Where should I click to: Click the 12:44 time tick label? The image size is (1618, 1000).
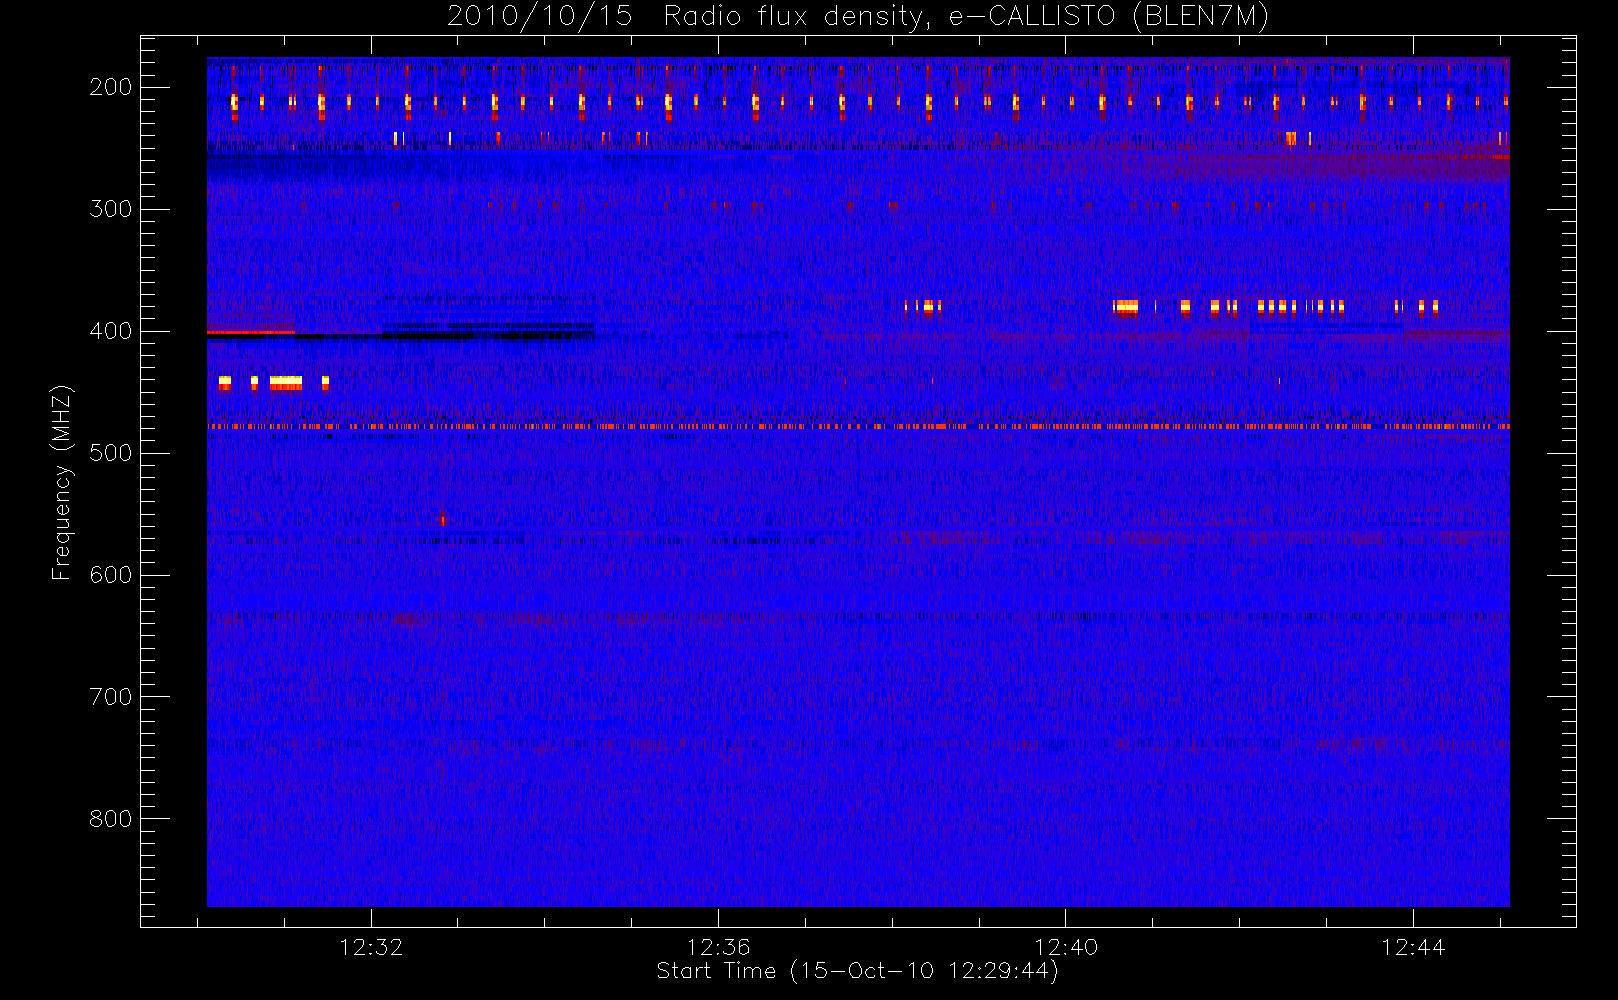1413,947
